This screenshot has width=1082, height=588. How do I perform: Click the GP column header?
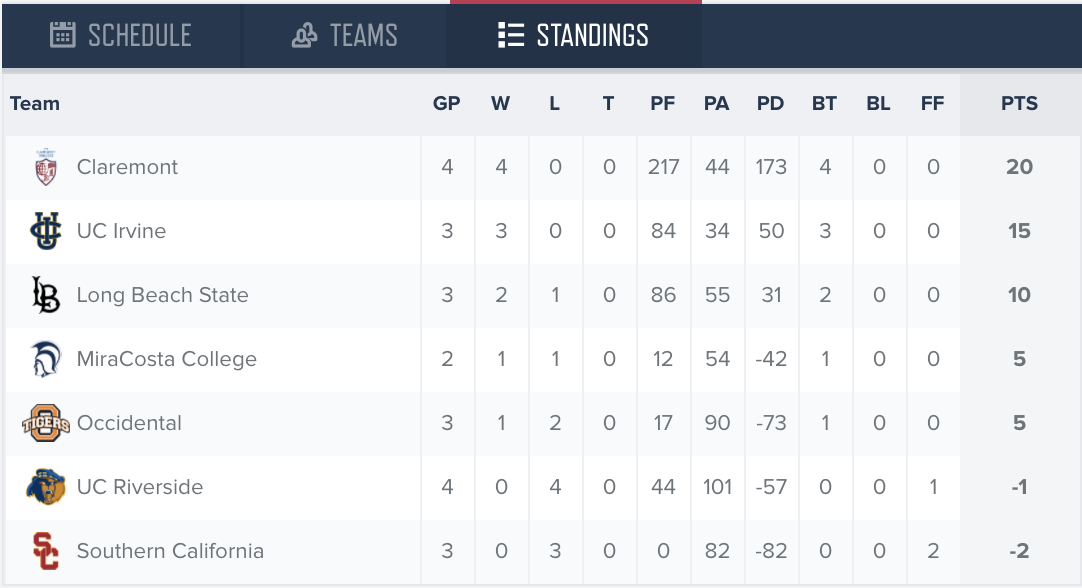click(x=446, y=104)
